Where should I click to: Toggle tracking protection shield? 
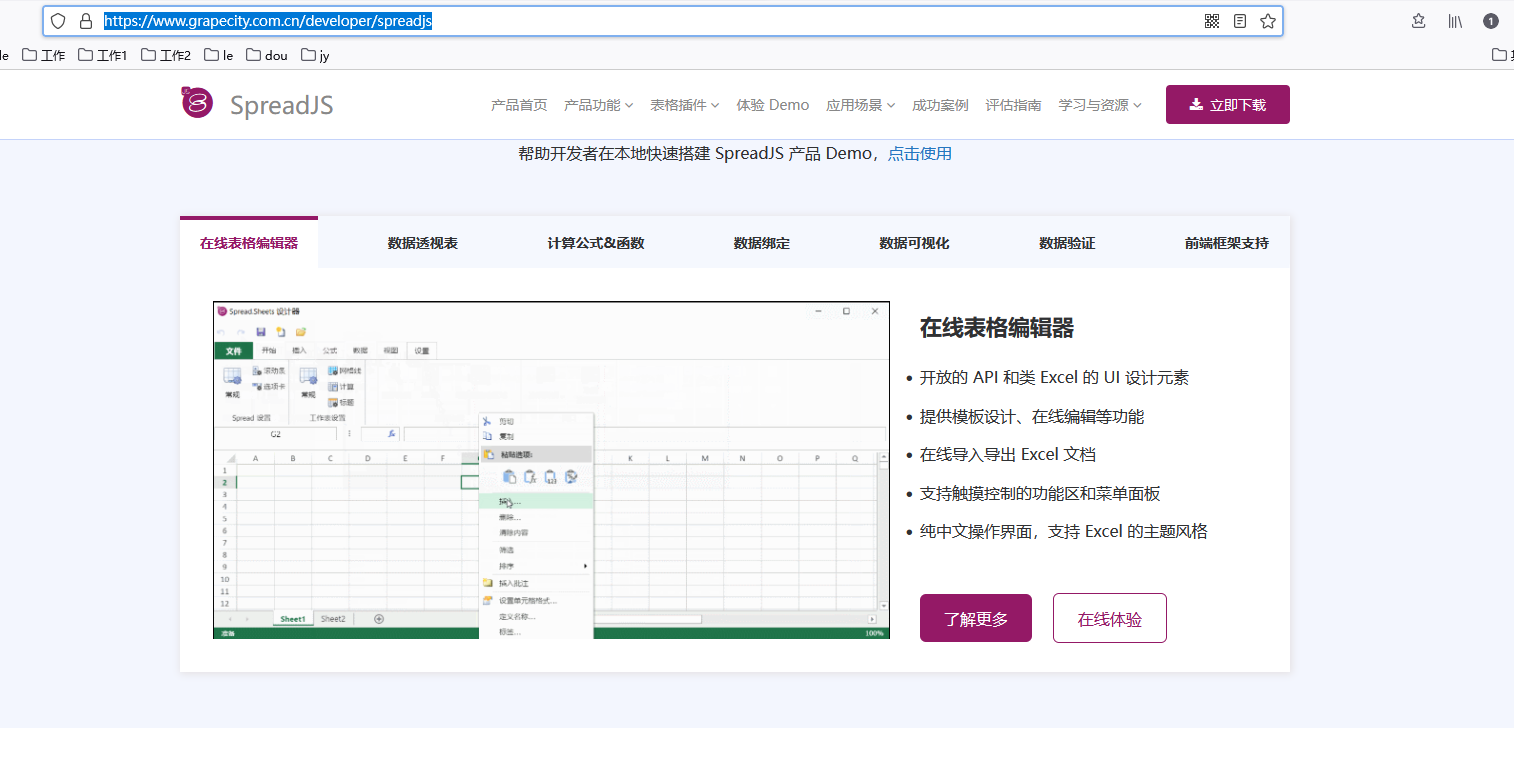pos(57,20)
